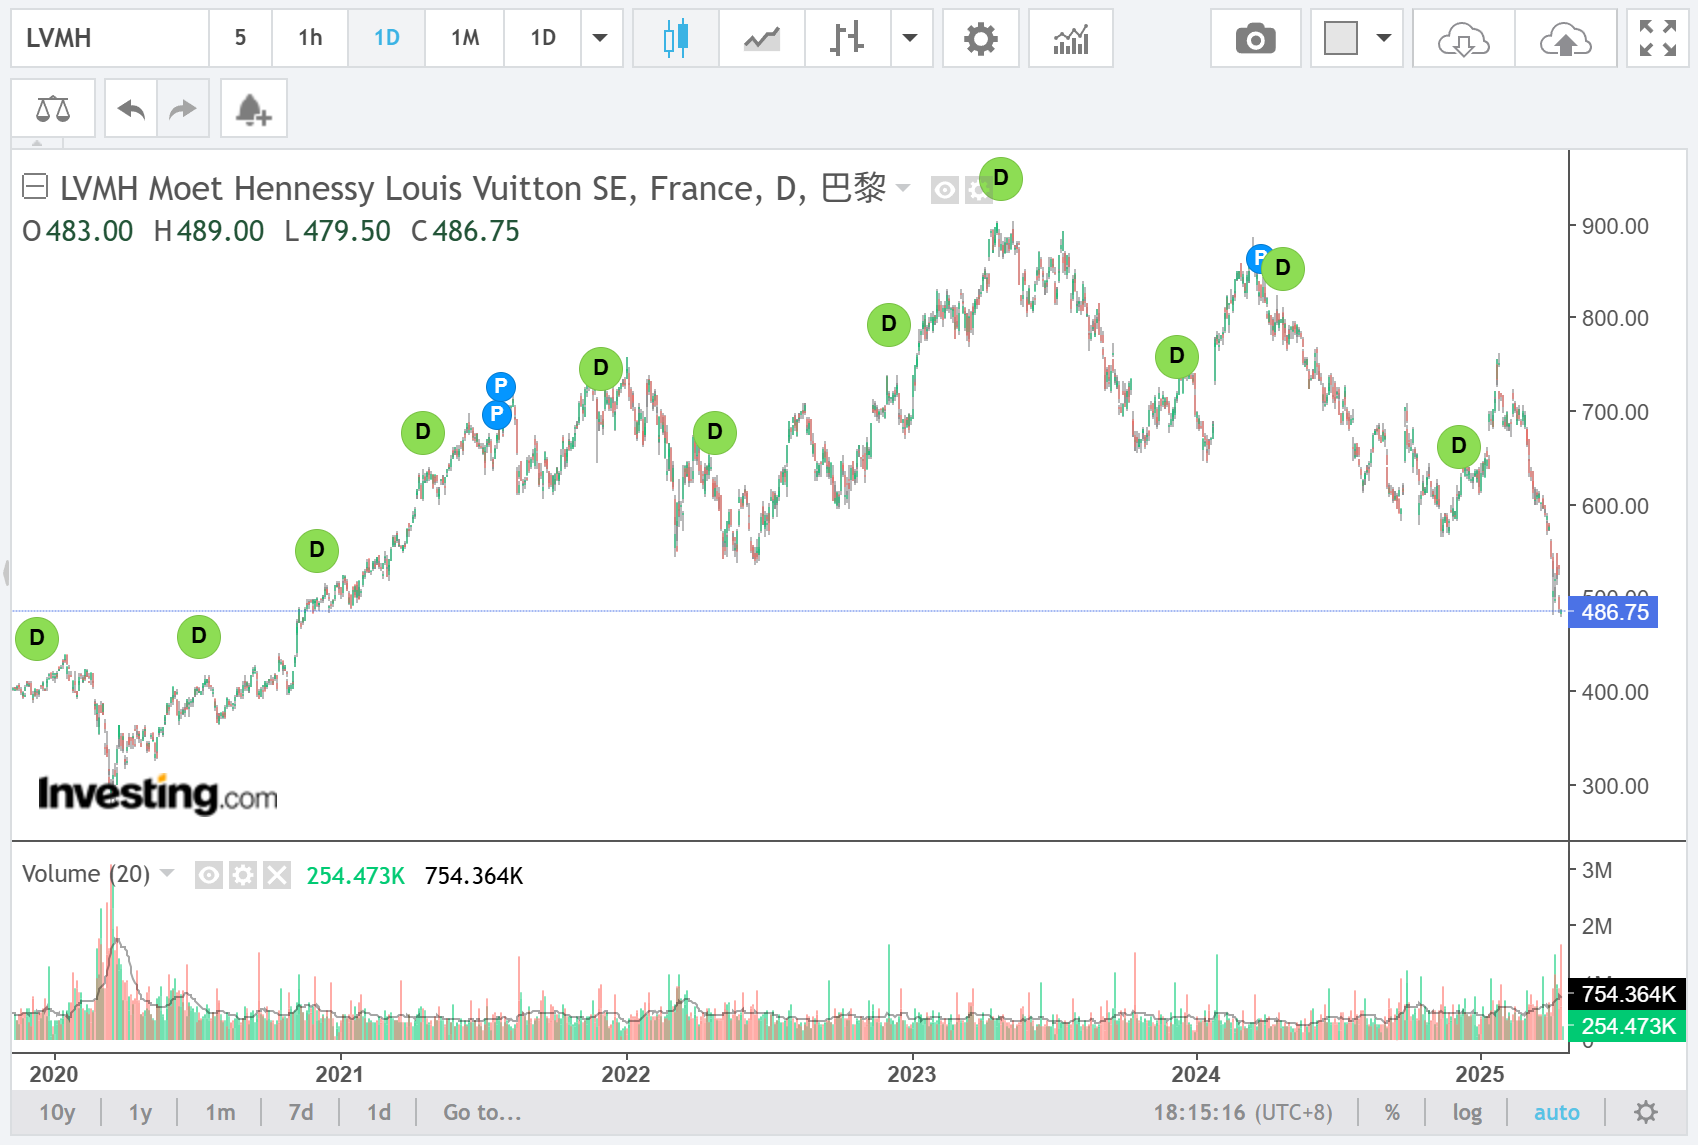
Task: Click the 486.75 current price label
Action: coord(1614,612)
